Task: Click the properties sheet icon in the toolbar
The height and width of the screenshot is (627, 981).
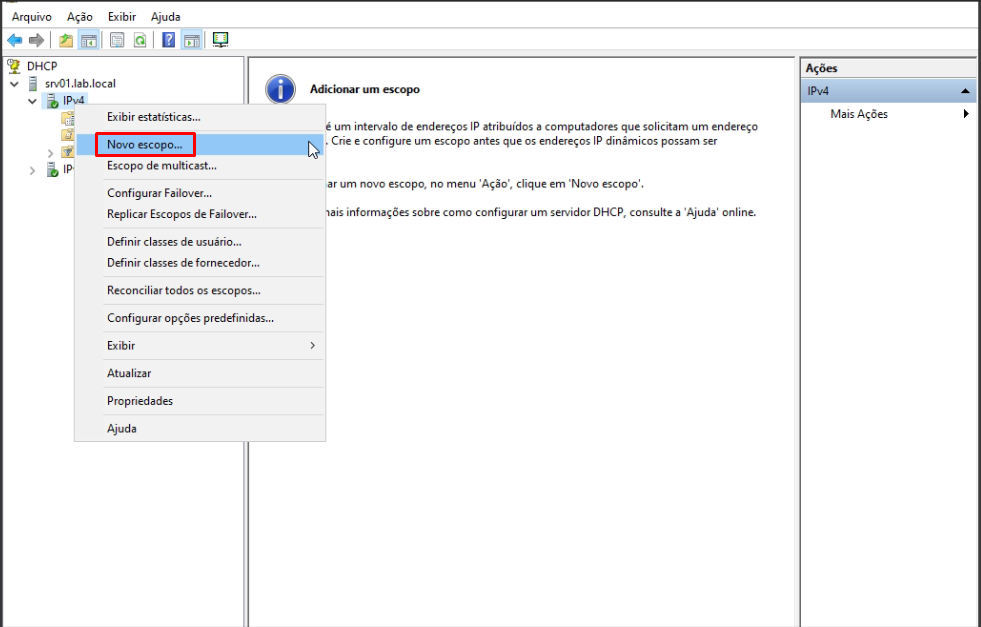Action: point(117,40)
